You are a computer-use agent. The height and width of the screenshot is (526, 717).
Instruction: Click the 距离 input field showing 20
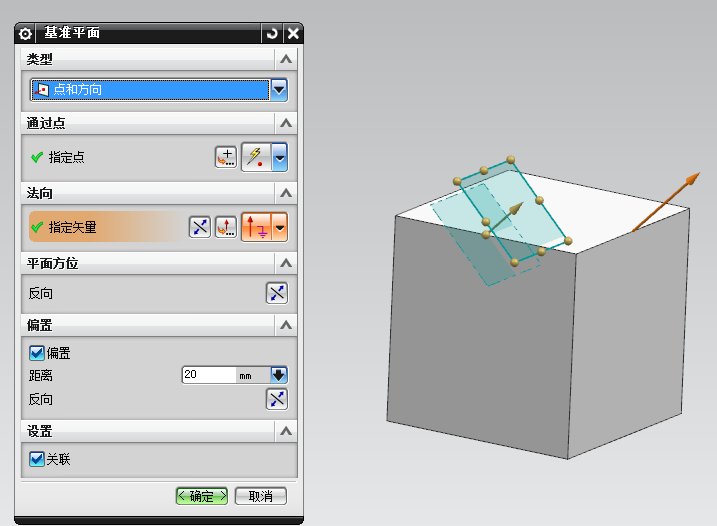[x=209, y=375]
